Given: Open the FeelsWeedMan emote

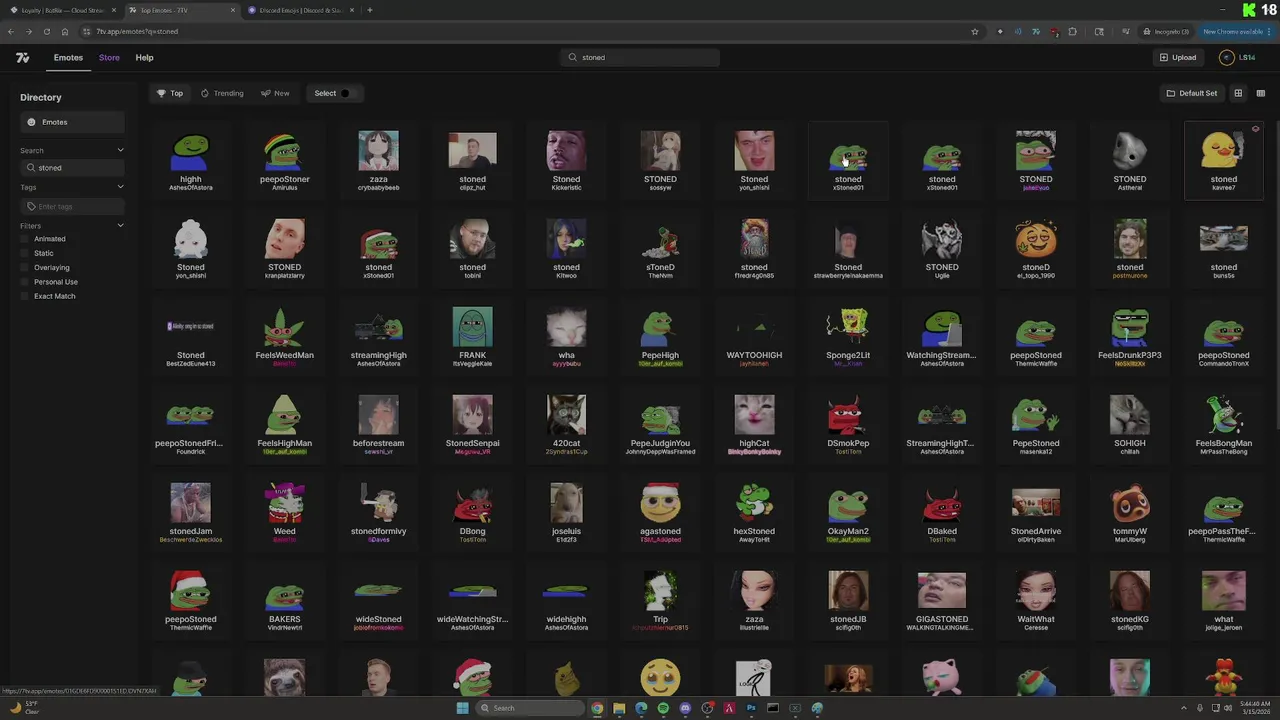Looking at the screenshot, I should (x=284, y=336).
